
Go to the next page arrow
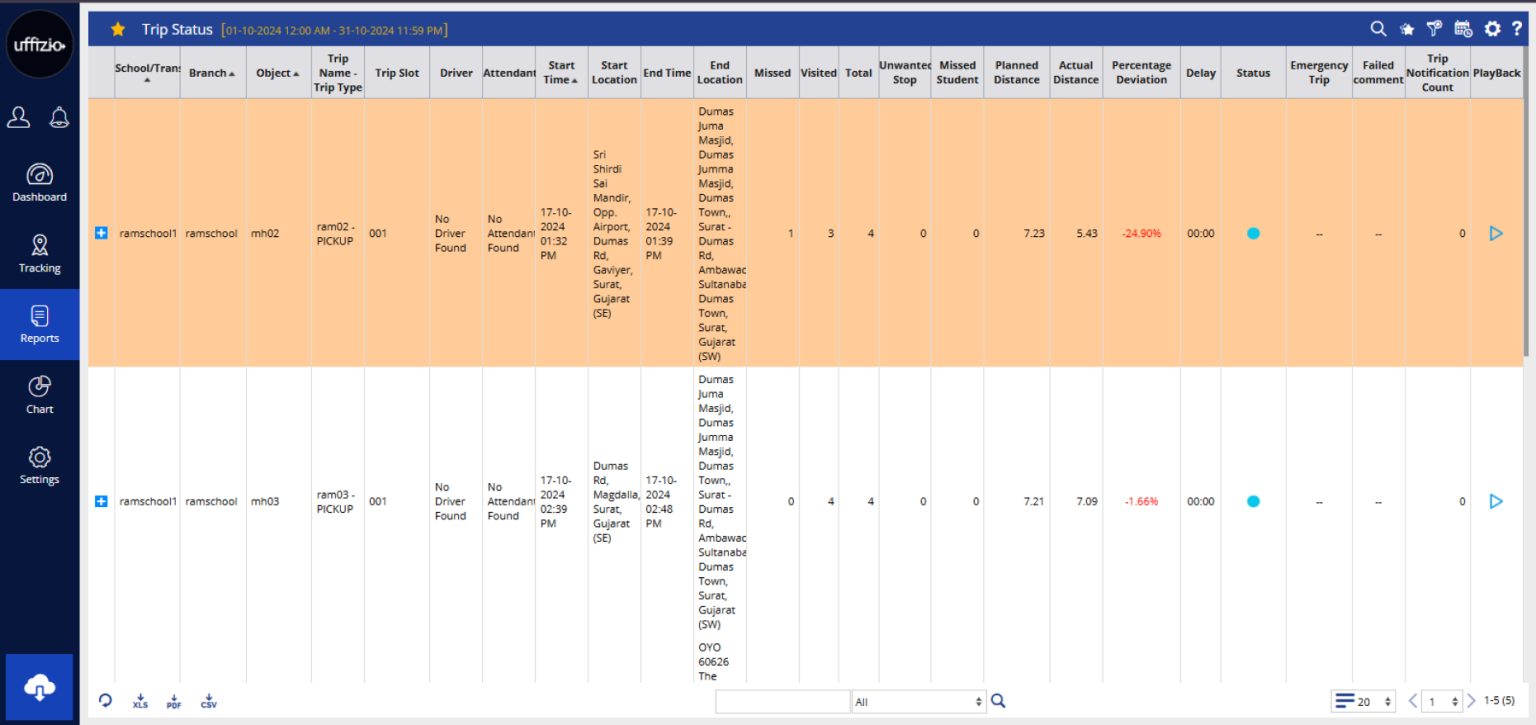(x=1471, y=701)
